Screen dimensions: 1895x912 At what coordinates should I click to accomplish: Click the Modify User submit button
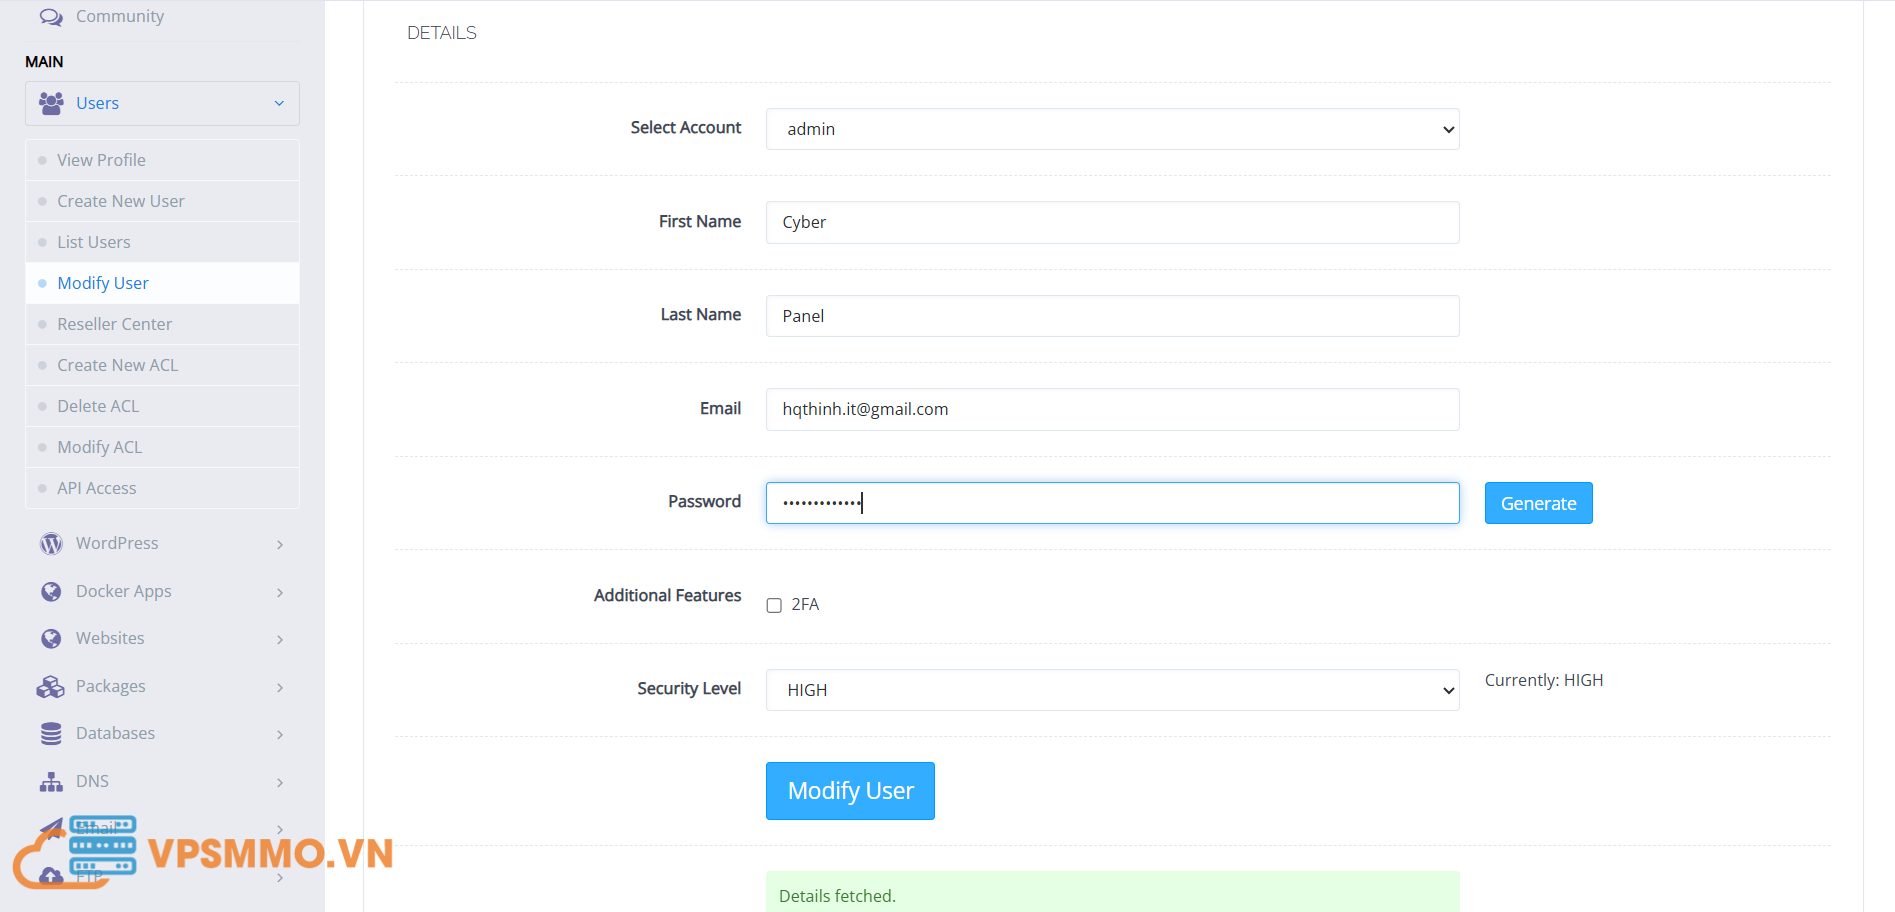point(850,791)
